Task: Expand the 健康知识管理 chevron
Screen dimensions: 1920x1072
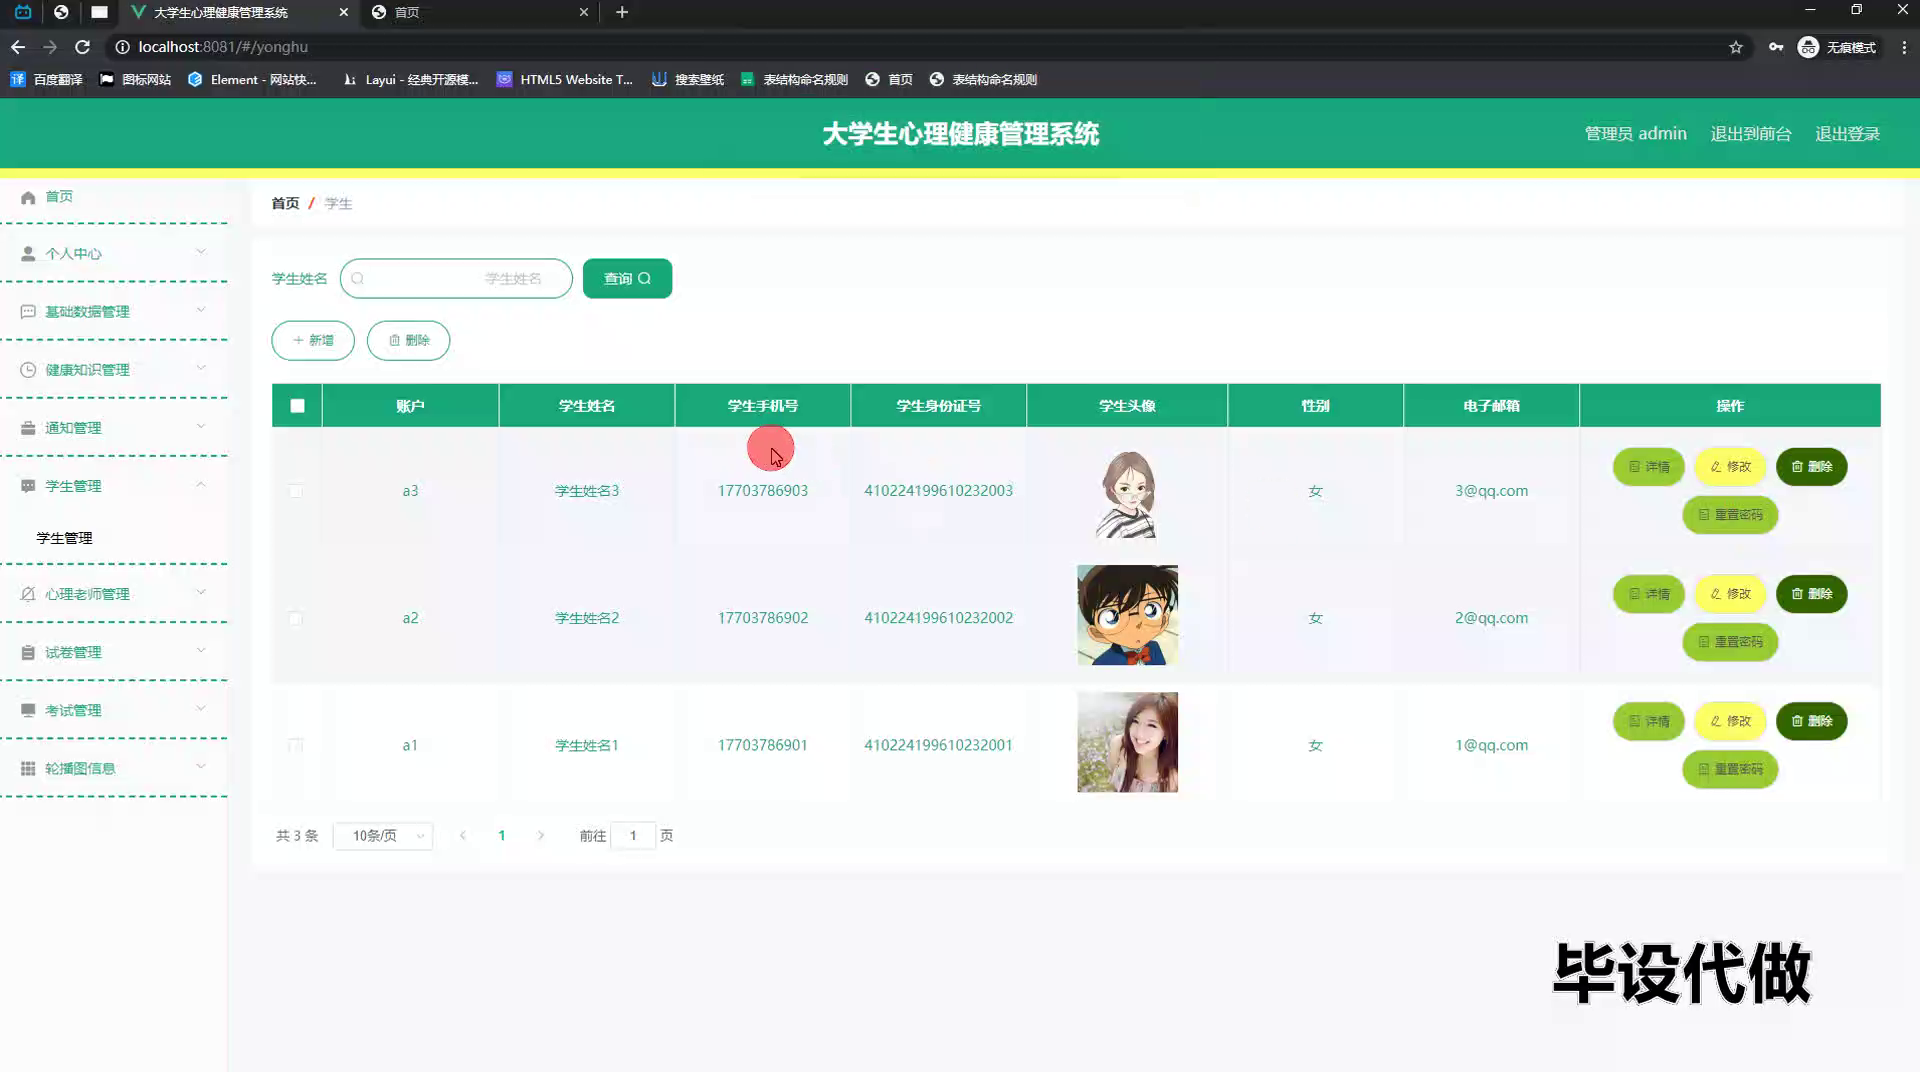Action: click(201, 368)
